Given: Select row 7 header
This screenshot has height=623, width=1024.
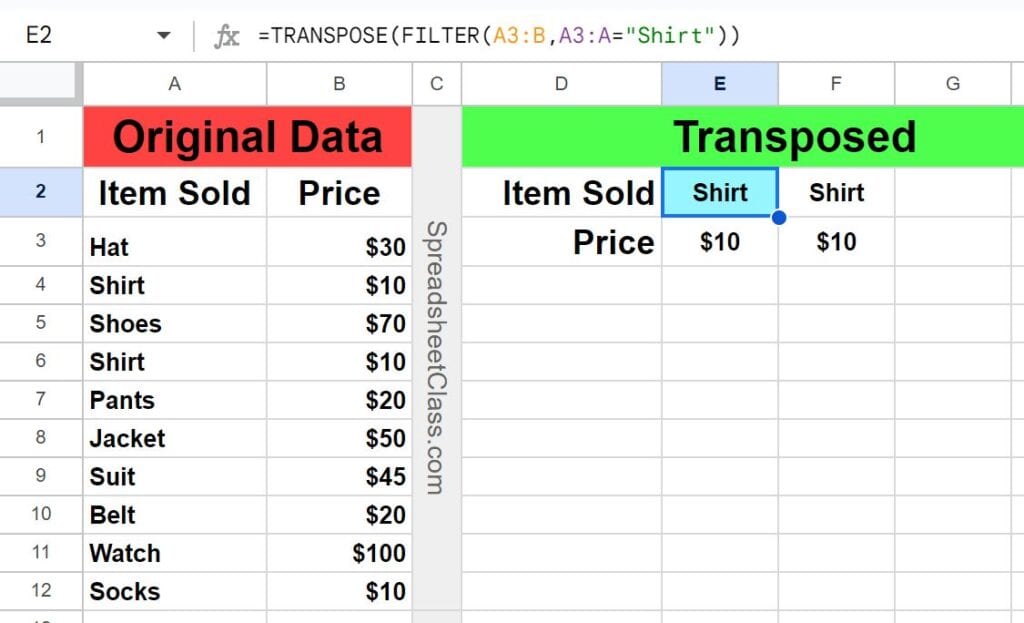Looking at the screenshot, I should click(40, 400).
